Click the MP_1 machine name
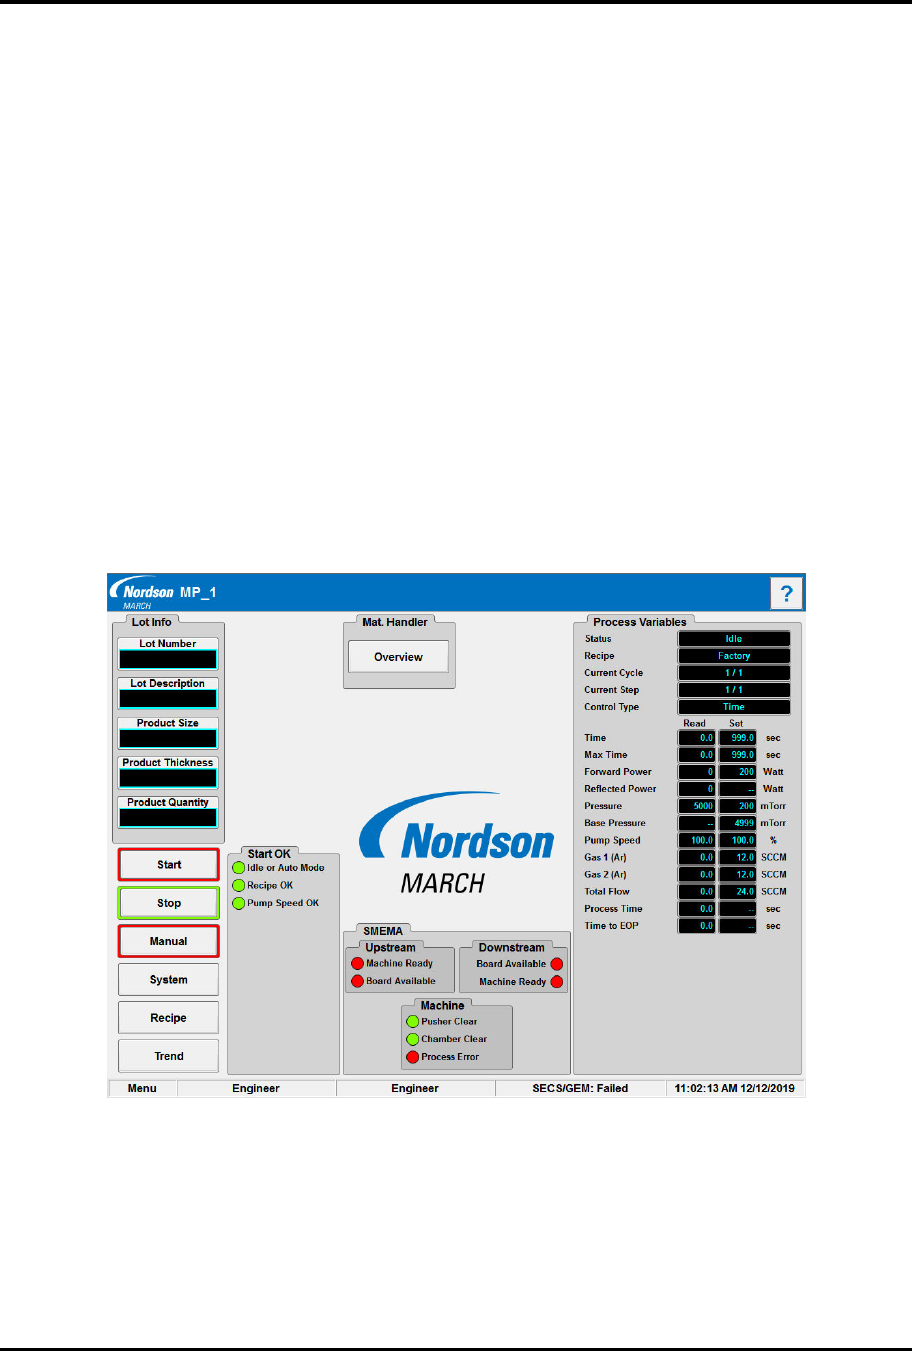 tap(198, 592)
